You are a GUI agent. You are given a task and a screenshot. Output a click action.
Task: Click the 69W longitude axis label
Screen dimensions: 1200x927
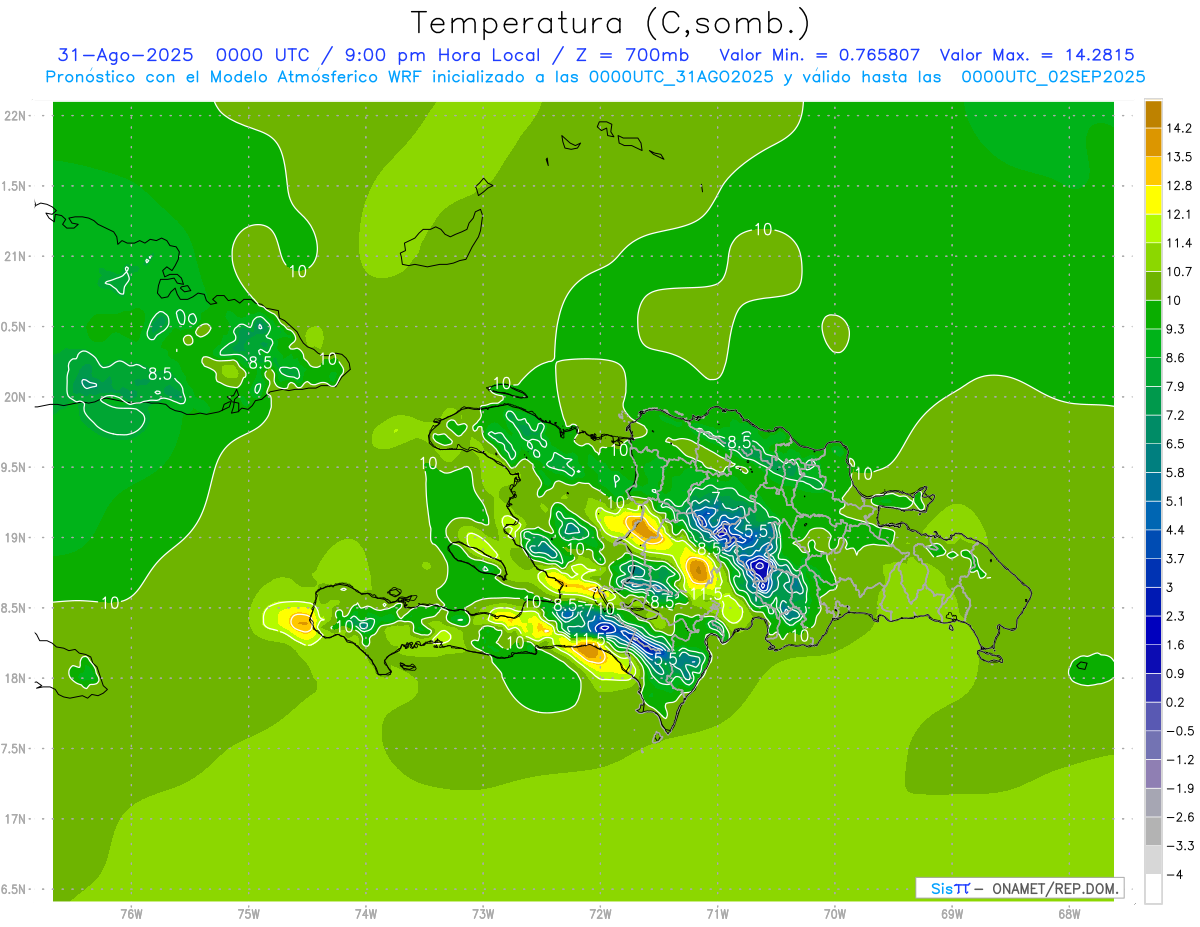952,914
